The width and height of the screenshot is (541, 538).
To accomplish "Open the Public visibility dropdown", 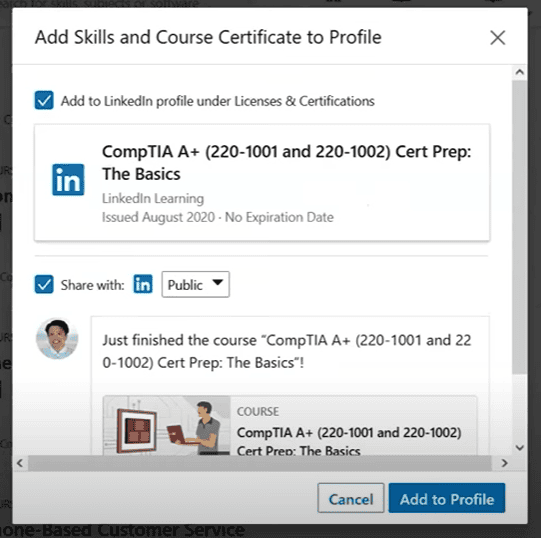I will [x=195, y=284].
